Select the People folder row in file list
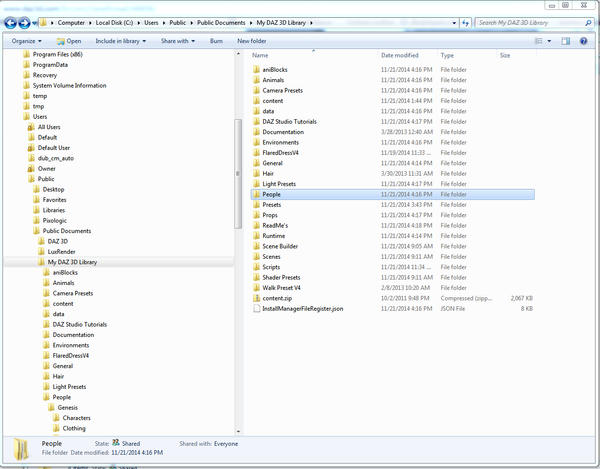Image resolution: width=600 pixels, height=469 pixels. click(393, 194)
